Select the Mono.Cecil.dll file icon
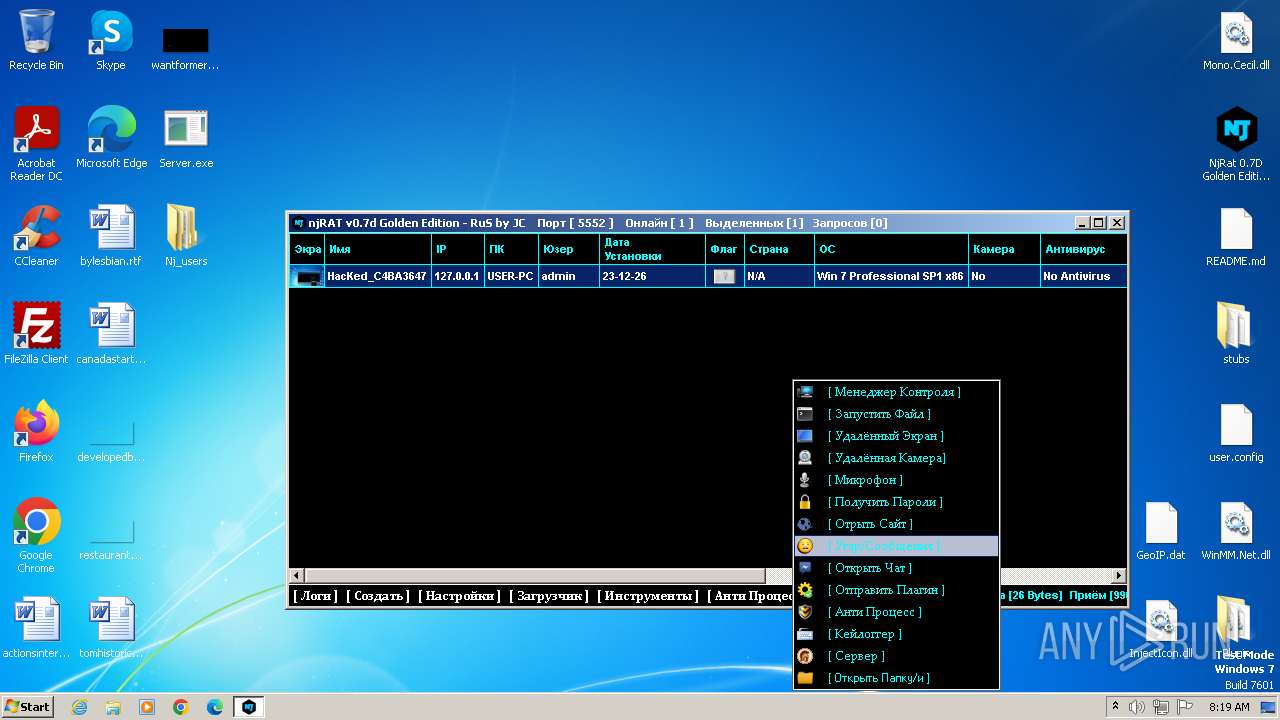 click(x=1236, y=40)
